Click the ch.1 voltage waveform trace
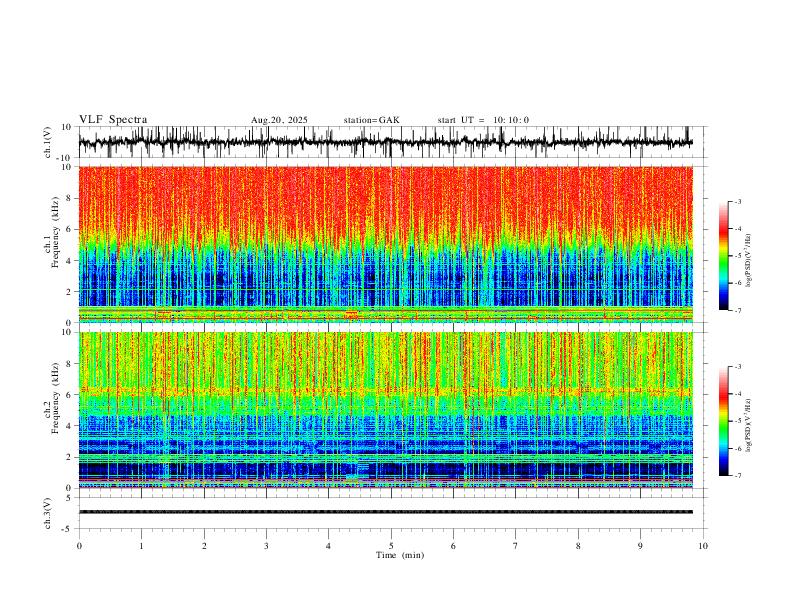Viewport: 792px width, 612px height. point(385,142)
